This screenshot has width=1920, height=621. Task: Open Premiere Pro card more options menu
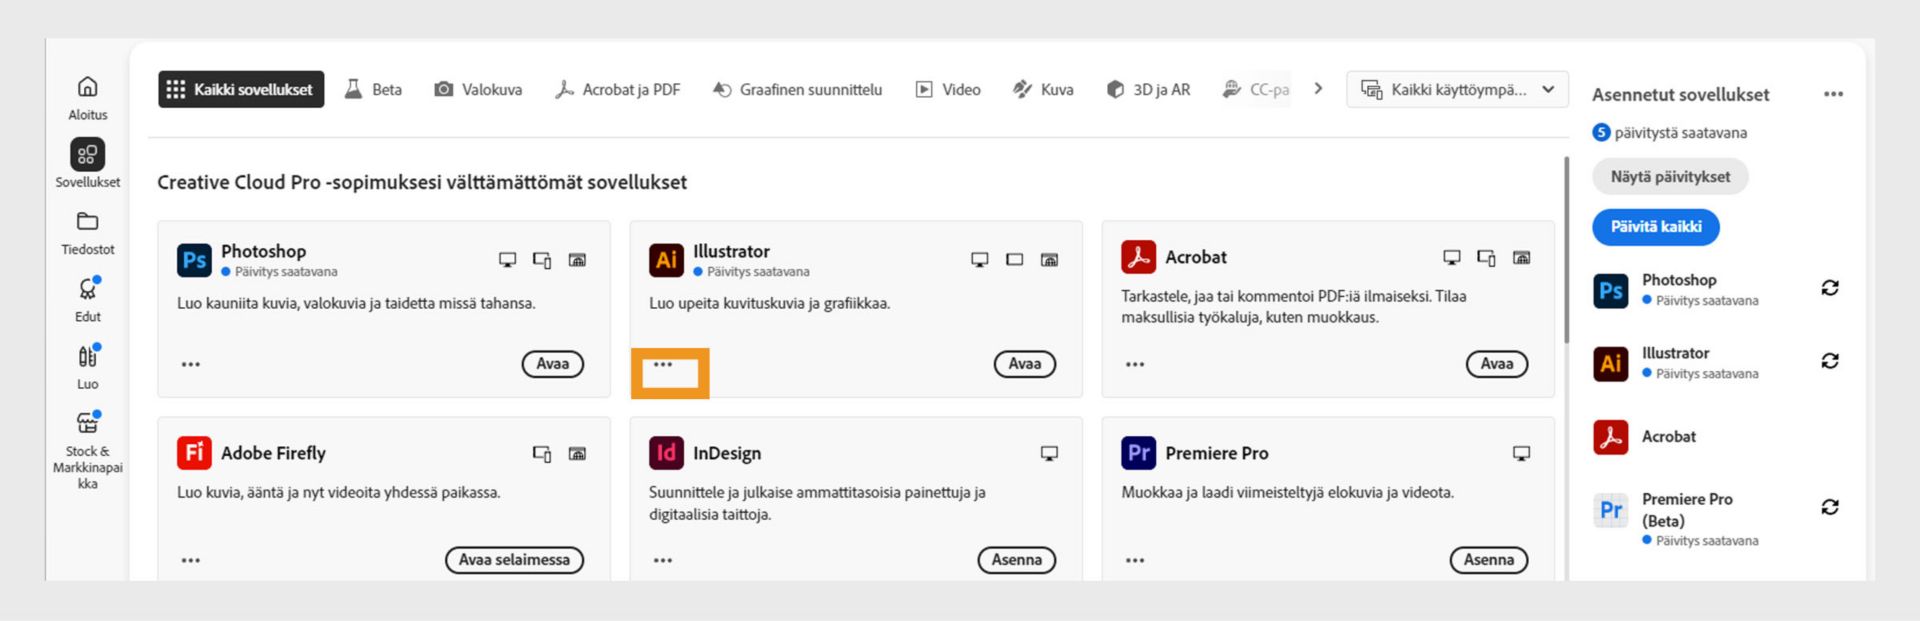pyautogui.click(x=1135, y=560)
